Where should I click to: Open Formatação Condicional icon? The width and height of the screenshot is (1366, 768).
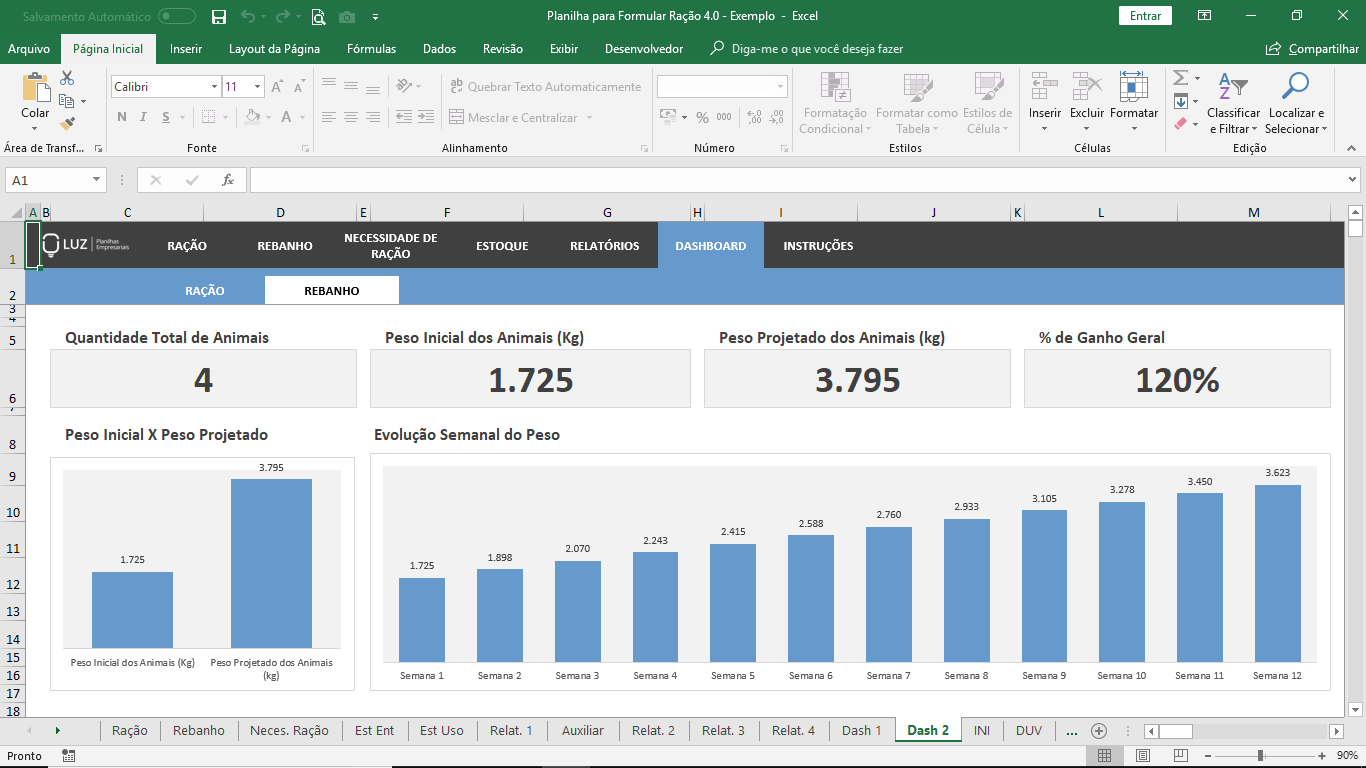pyautogui.click(x=835, y=86)
